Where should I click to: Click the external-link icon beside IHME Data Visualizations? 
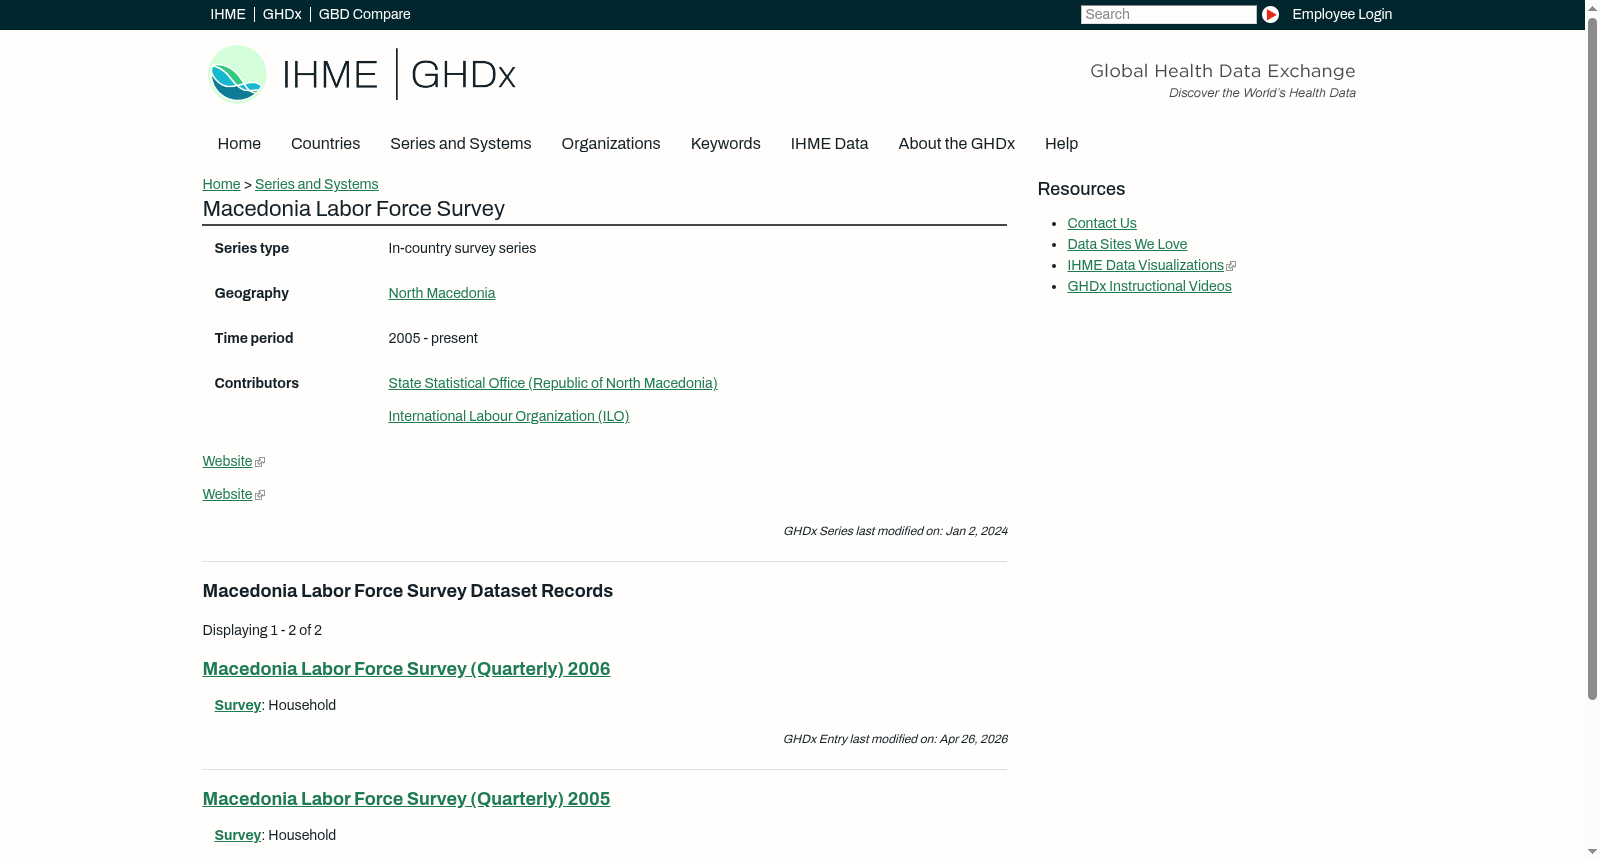point(1231,266)
